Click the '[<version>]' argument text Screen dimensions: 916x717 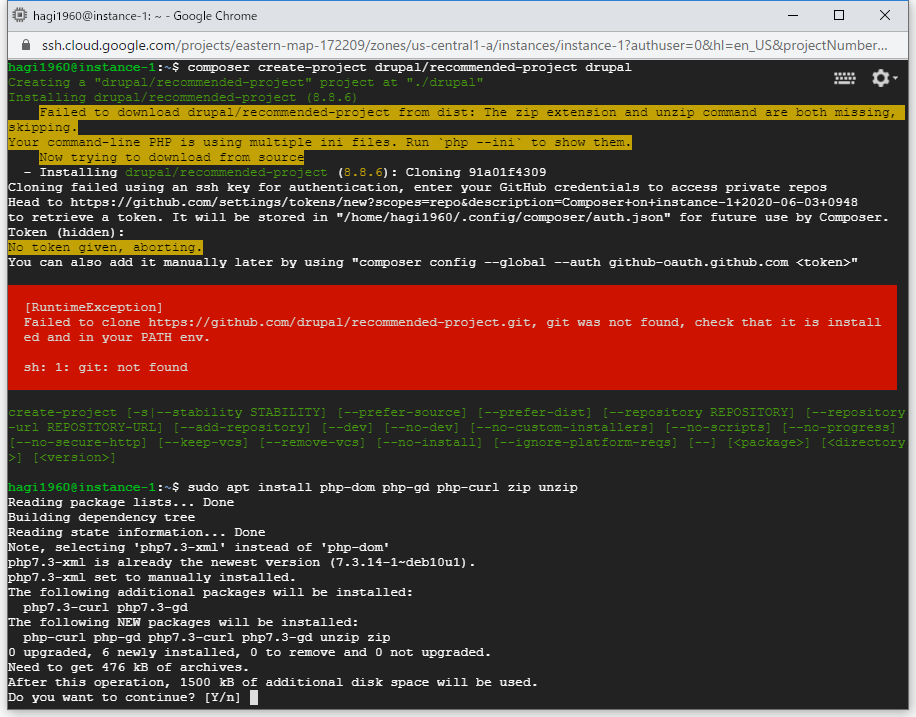point(74,458)
